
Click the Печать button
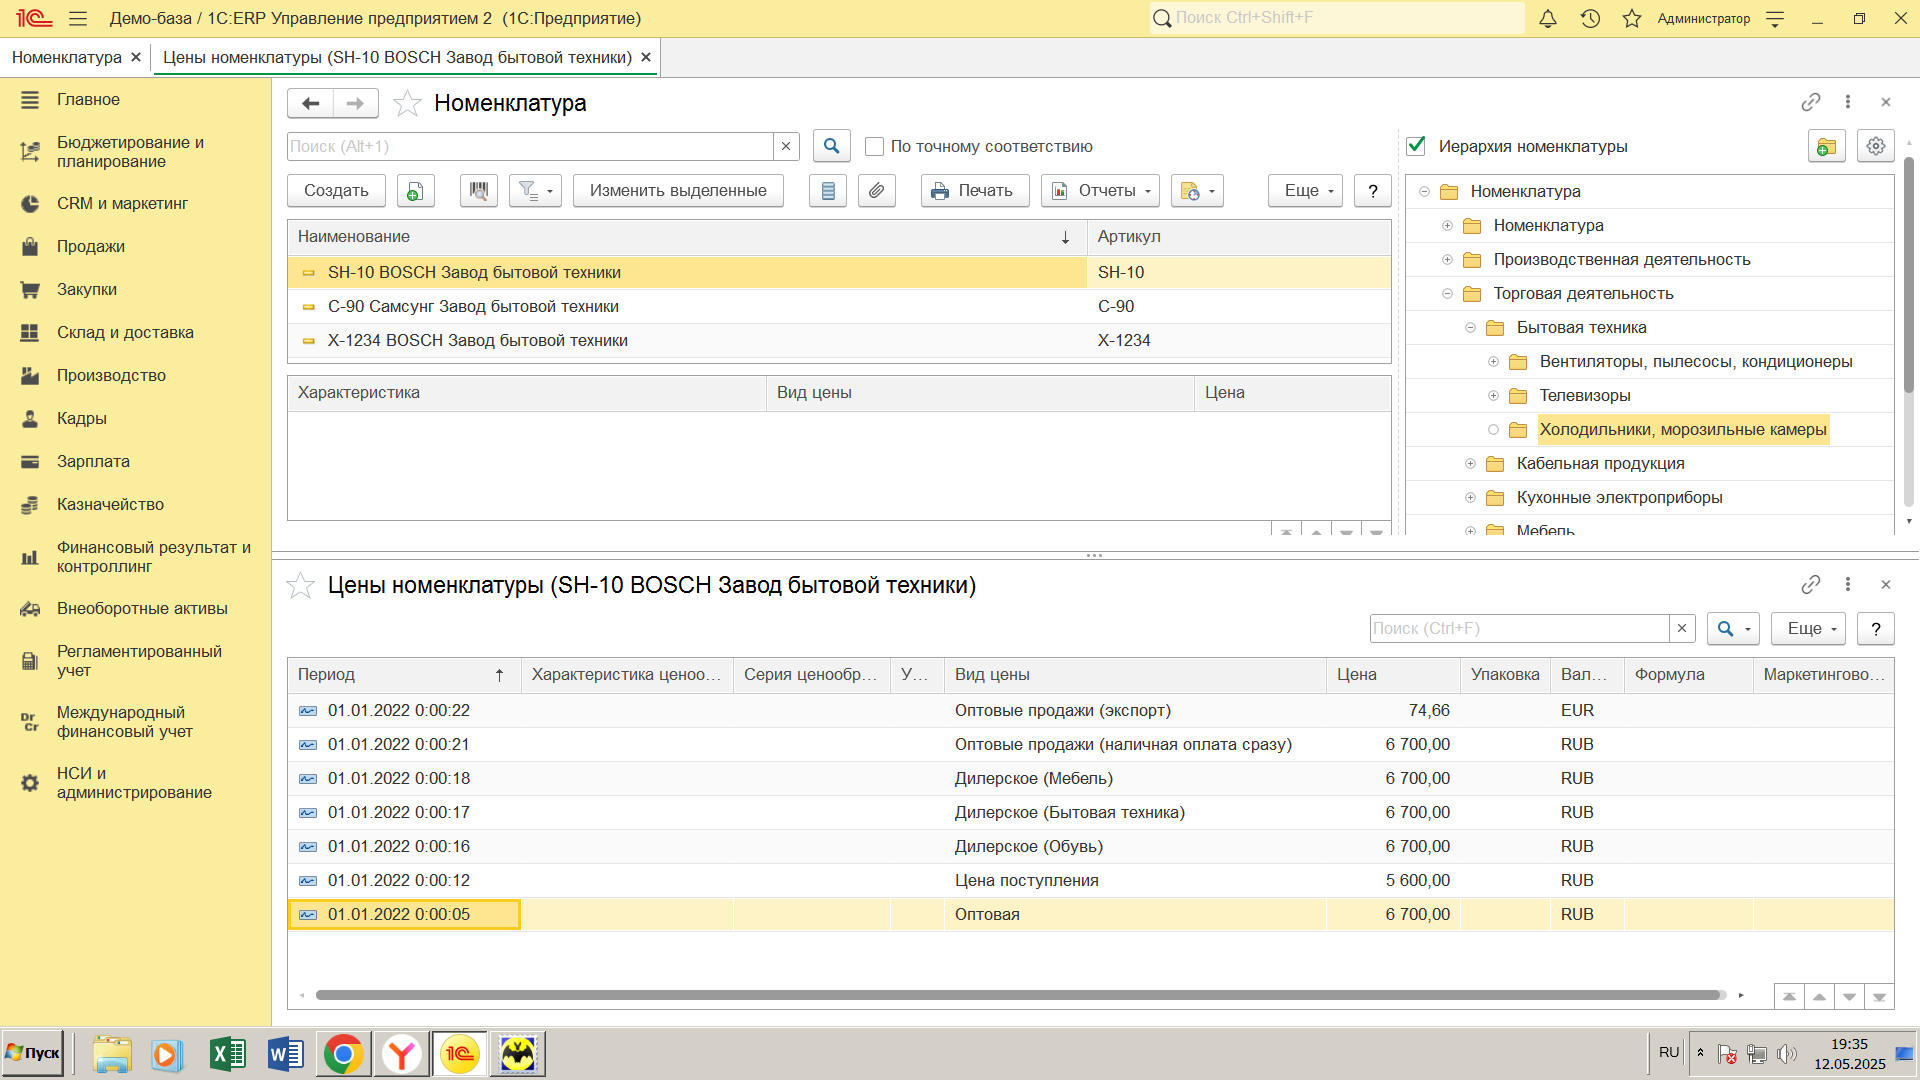(975, 191)
